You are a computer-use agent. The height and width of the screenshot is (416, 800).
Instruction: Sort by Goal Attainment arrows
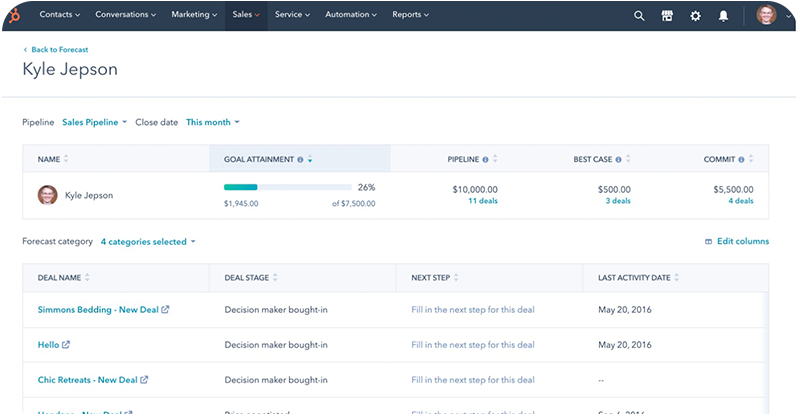pos(310,159)
